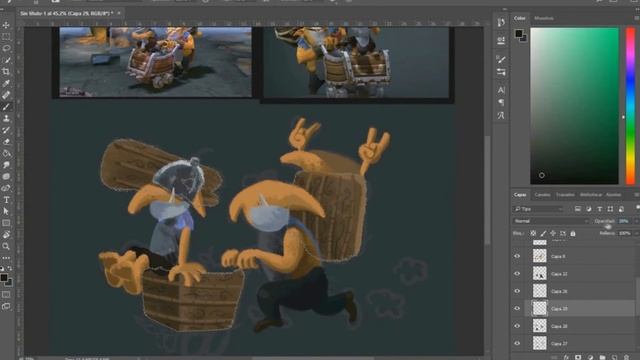Select the Magic Wand tool
640x360 pixels.
(6, 60)
